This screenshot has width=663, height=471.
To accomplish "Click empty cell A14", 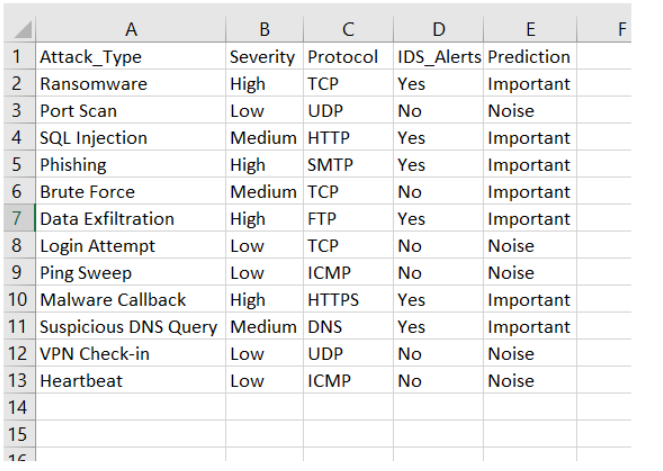I will point(131,407).
